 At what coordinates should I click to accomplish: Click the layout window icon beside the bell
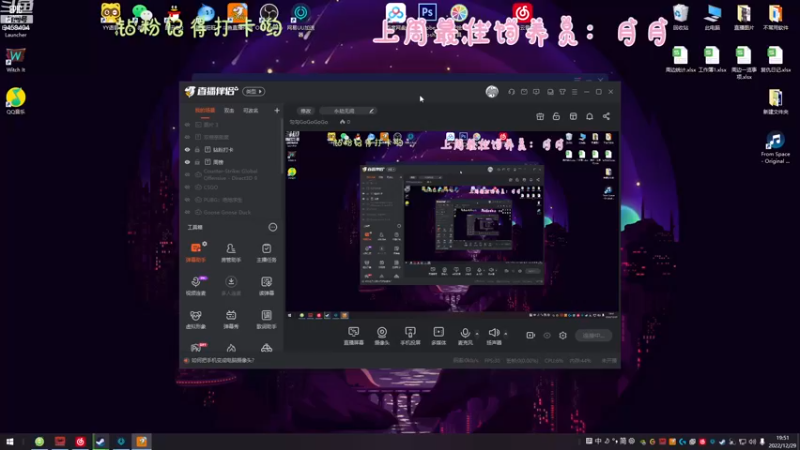pyautogui.click(x=573, y=116)
